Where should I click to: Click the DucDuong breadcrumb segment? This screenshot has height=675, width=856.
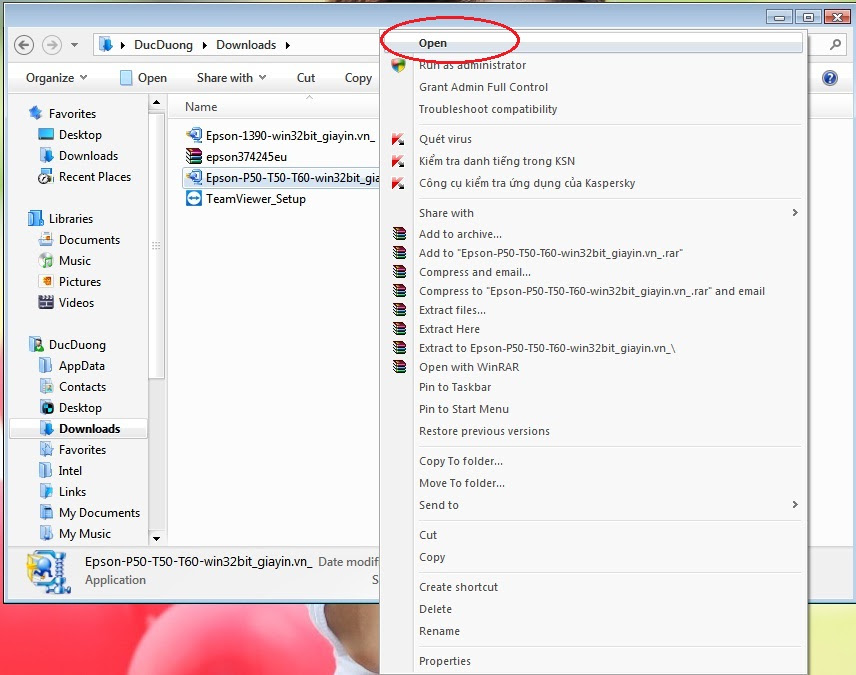(163, 45)
